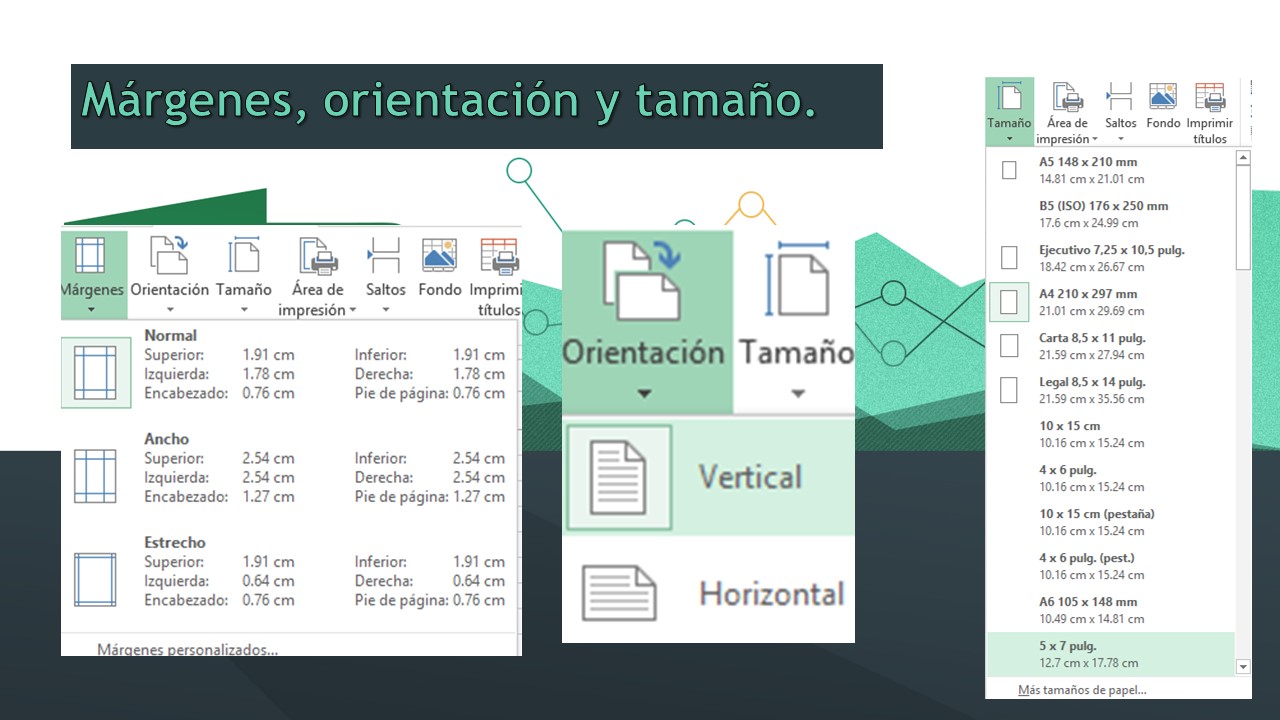Select Carta 8,5 x 11 pulg. size
Image resolution: width=1280 pixels, height=720 pixels.
1110,346
